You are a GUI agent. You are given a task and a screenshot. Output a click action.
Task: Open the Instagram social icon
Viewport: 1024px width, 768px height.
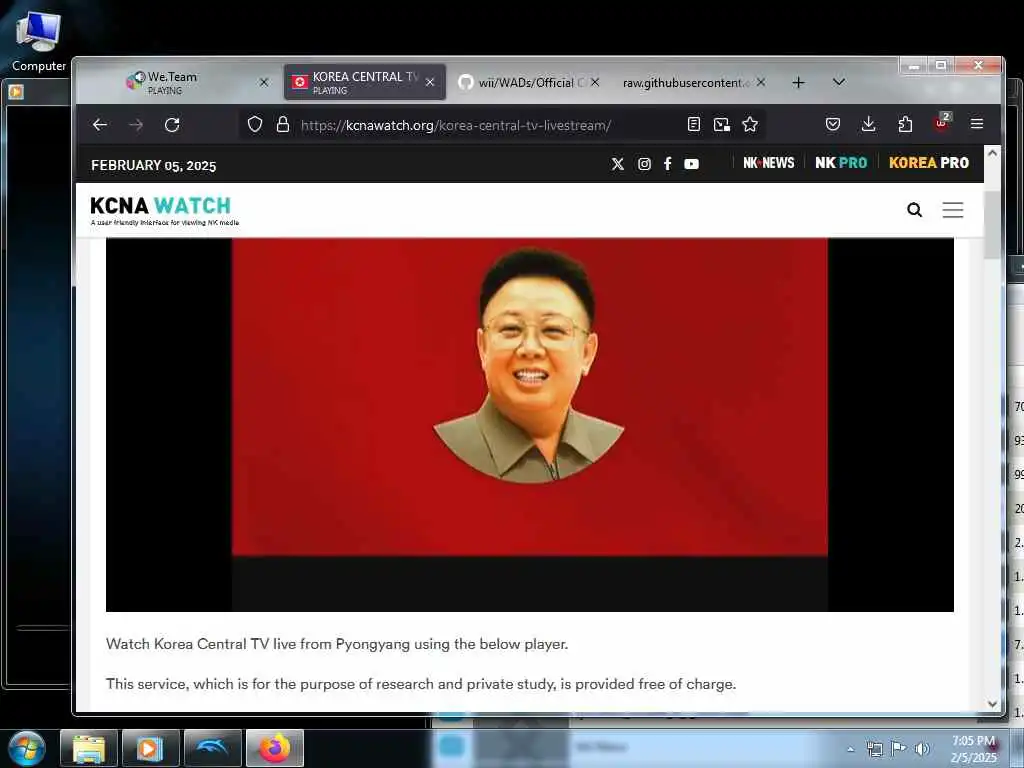644,164
